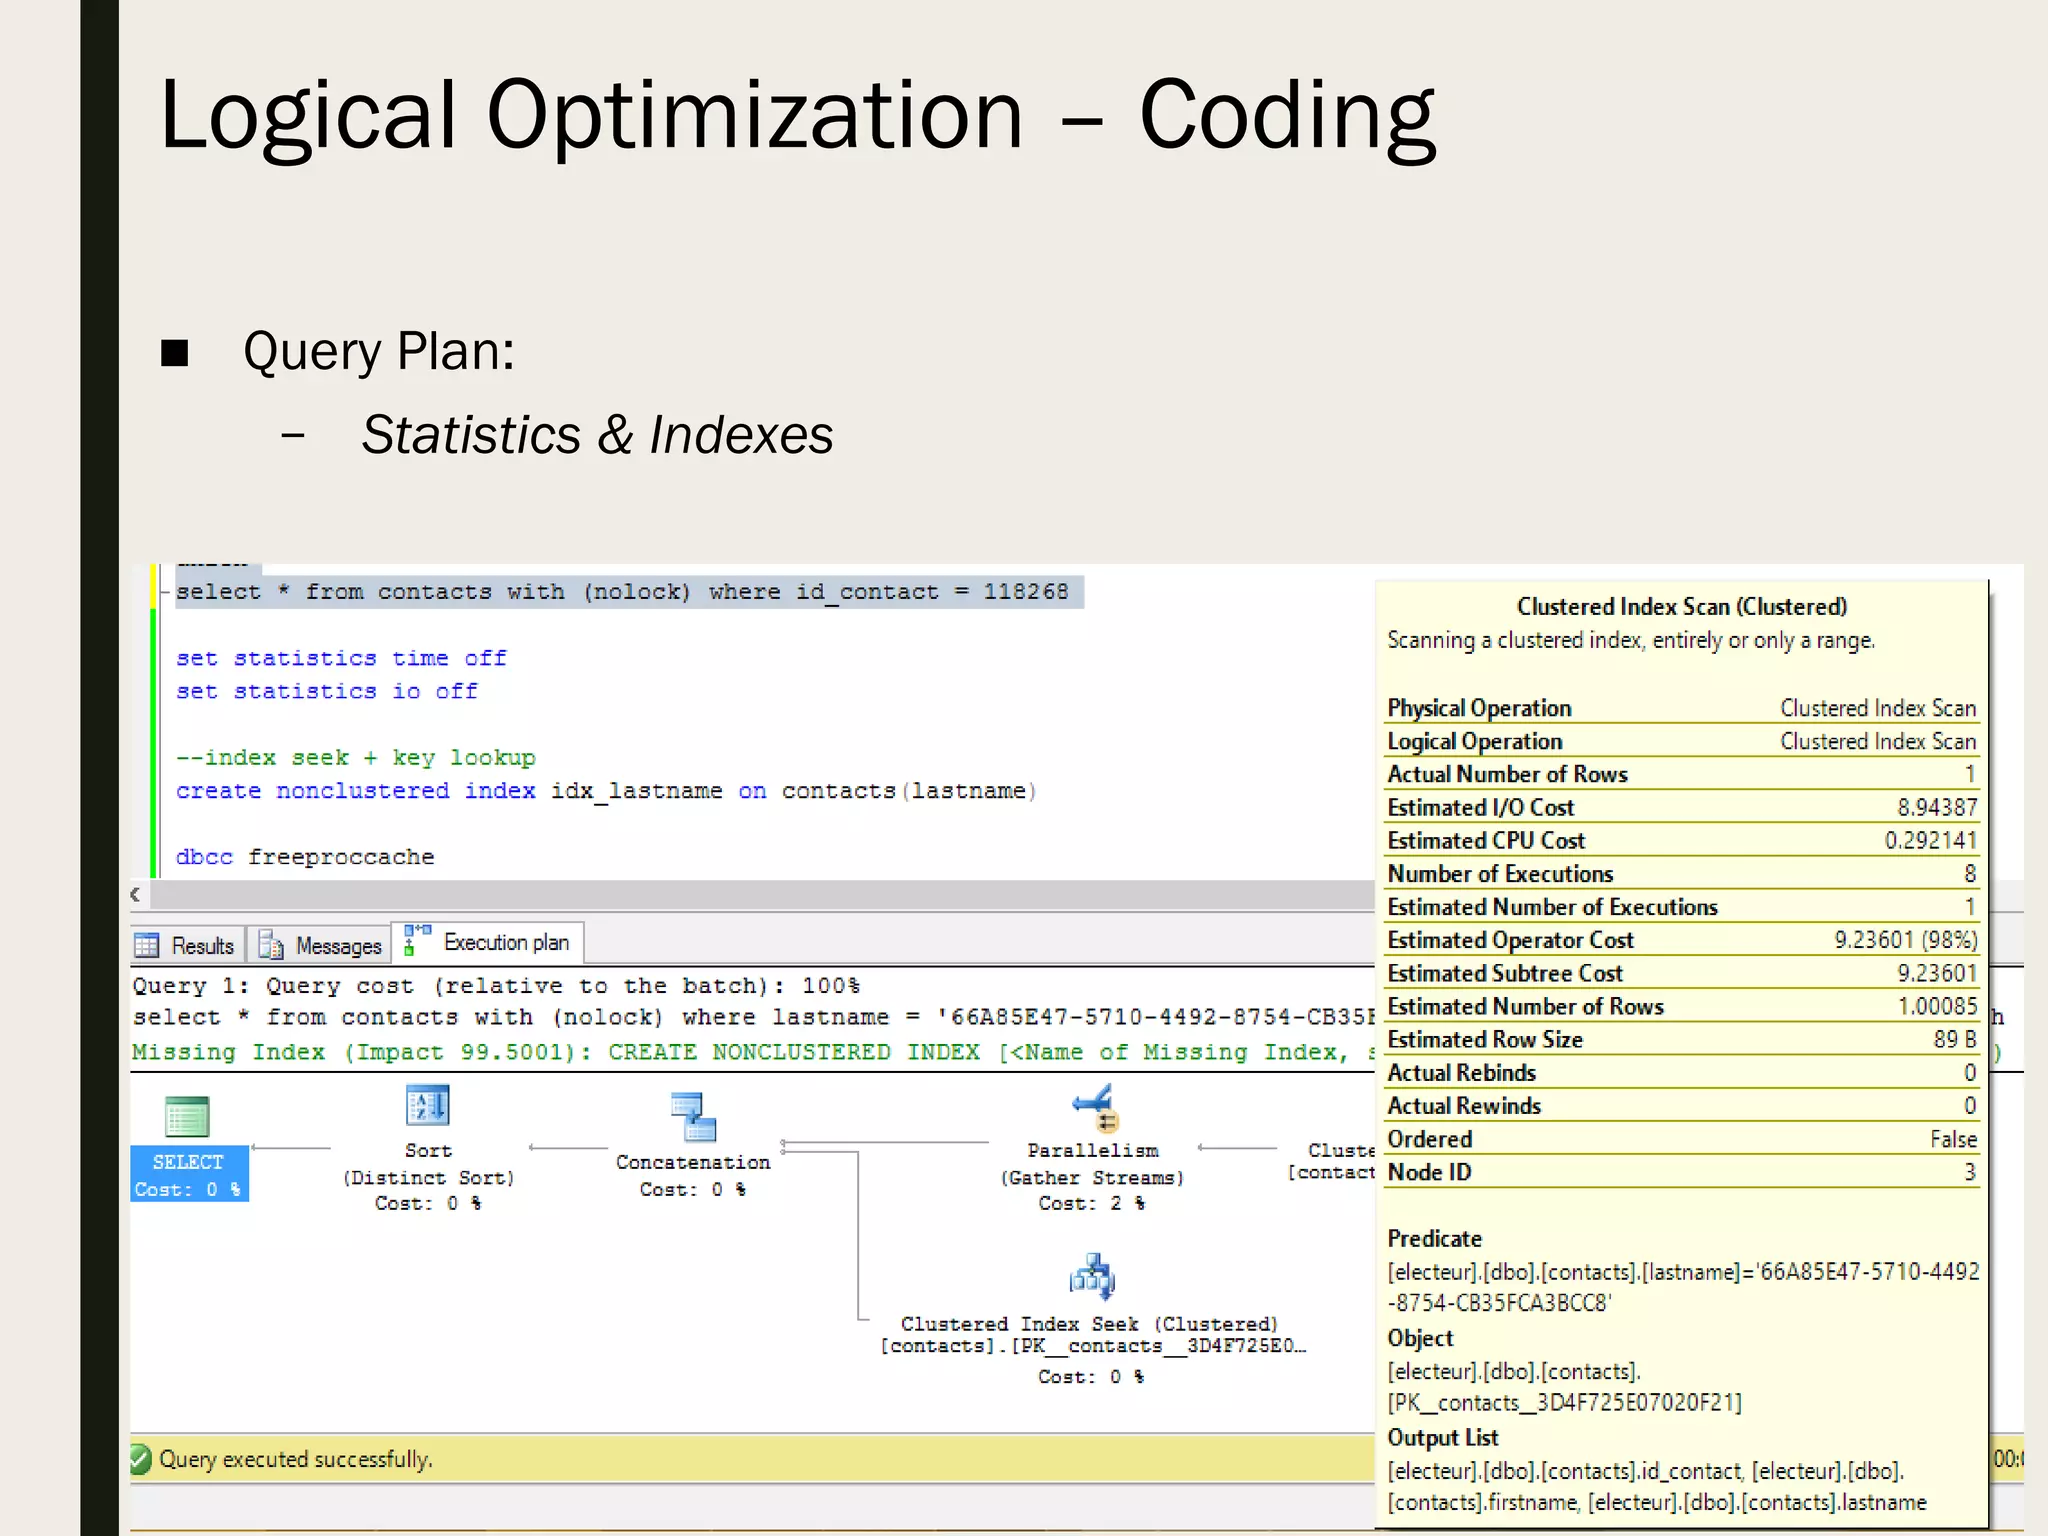
Task: Click the Messages tab page icon
Action: [270, 945]
